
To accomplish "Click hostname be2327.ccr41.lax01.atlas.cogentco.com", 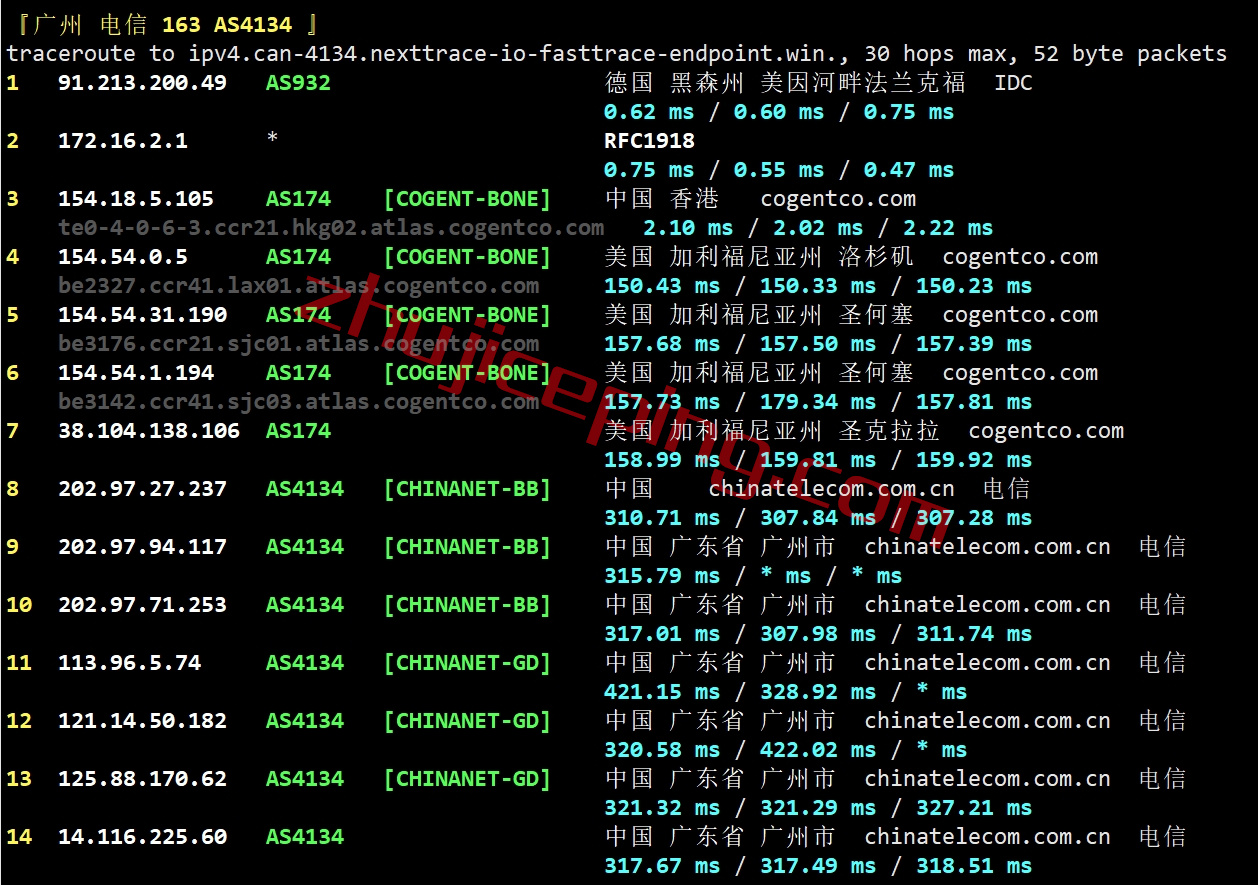I will coord(298,286).
